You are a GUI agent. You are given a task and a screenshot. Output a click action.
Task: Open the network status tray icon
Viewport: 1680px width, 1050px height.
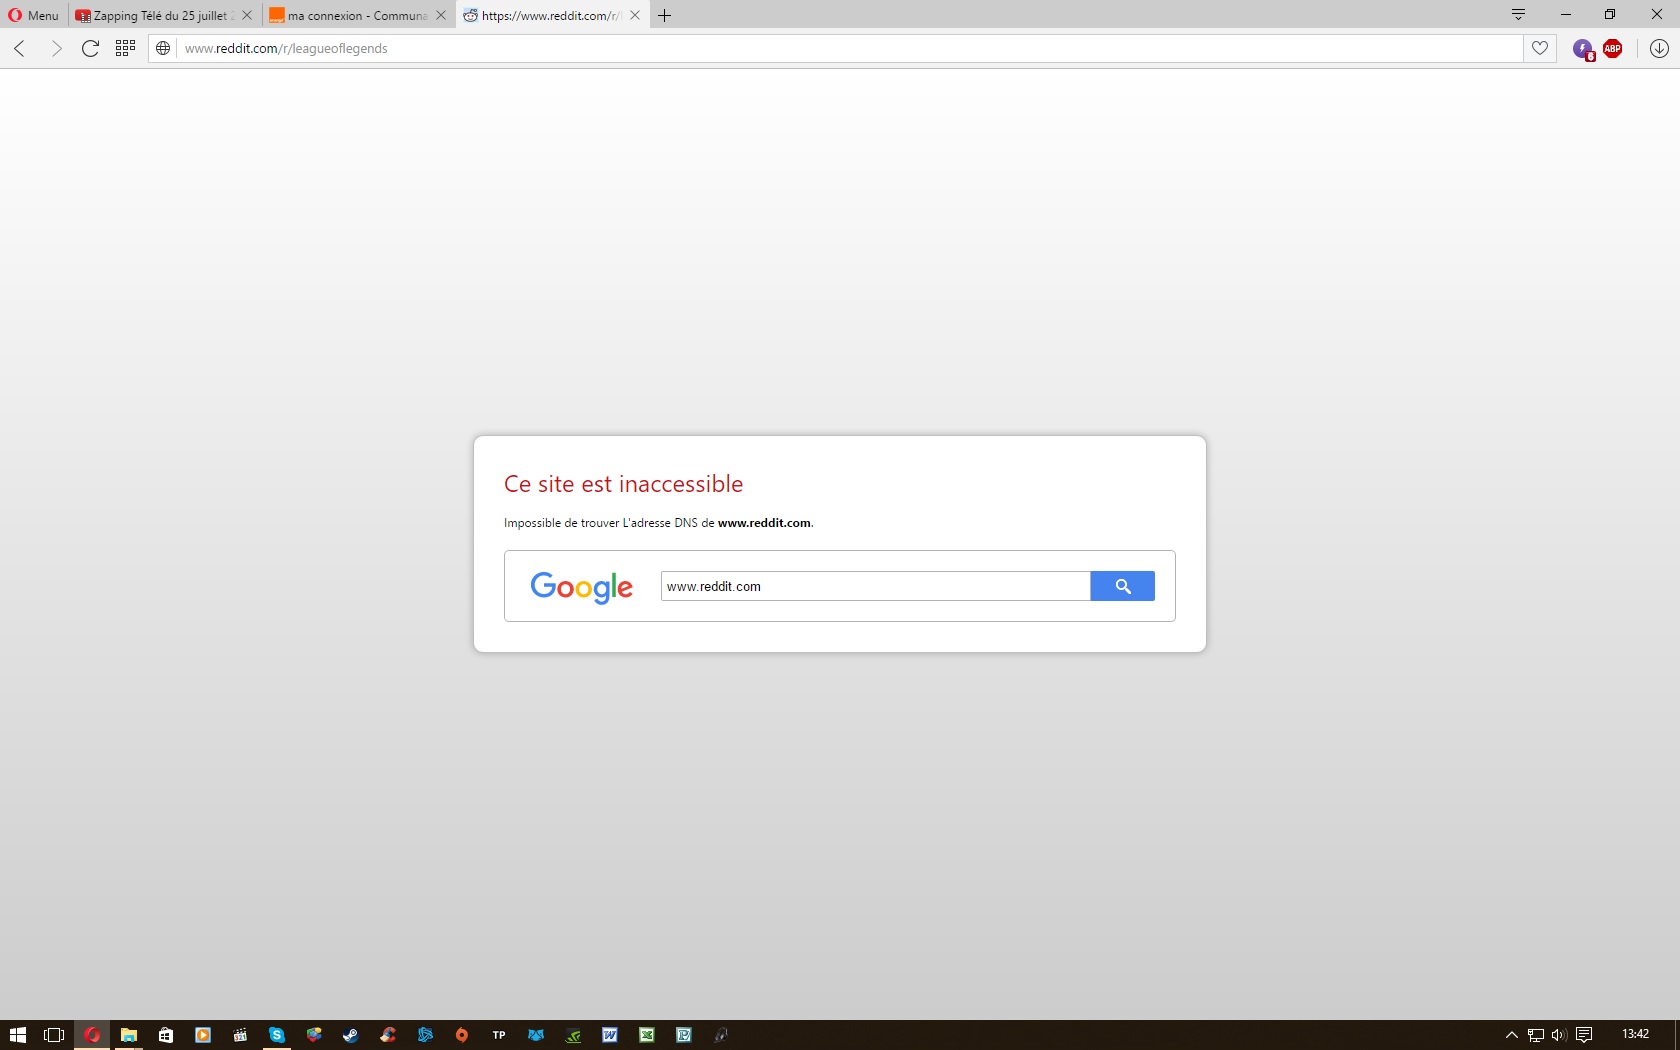click(x=1536, y=1035)
